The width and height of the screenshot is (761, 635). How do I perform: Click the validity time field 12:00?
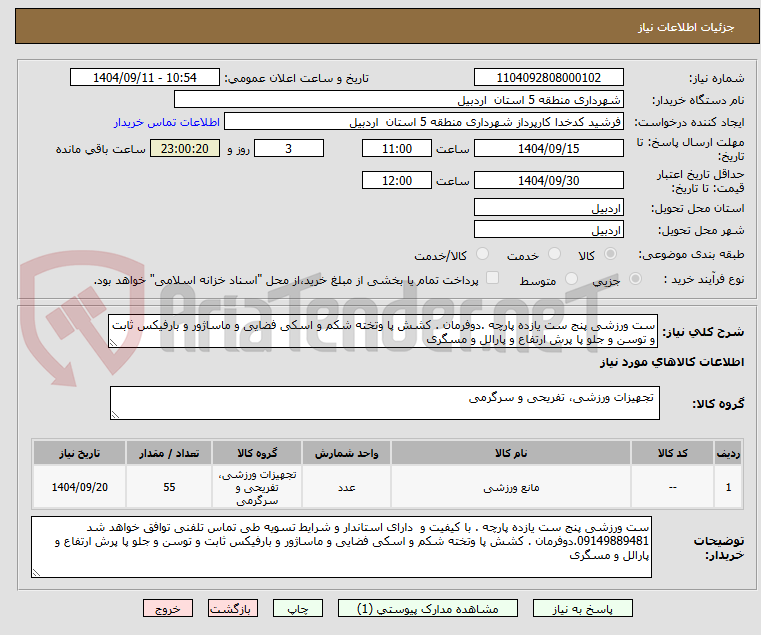click(397, 180)
